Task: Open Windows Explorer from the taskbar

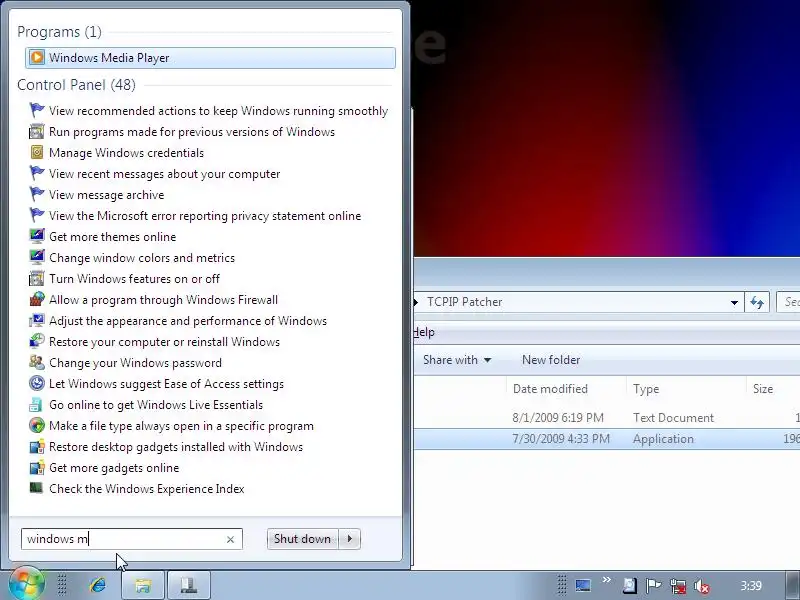Action: [143, 585]
